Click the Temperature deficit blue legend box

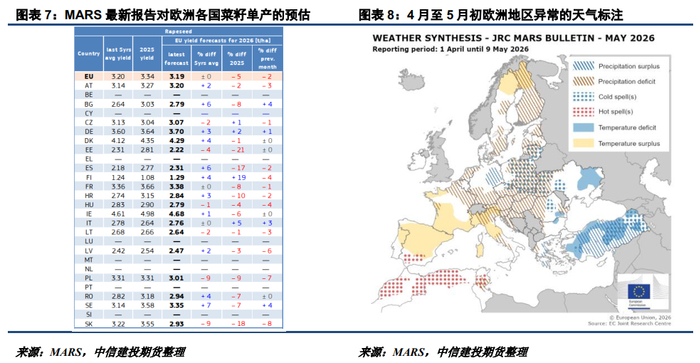click(583, 127)
